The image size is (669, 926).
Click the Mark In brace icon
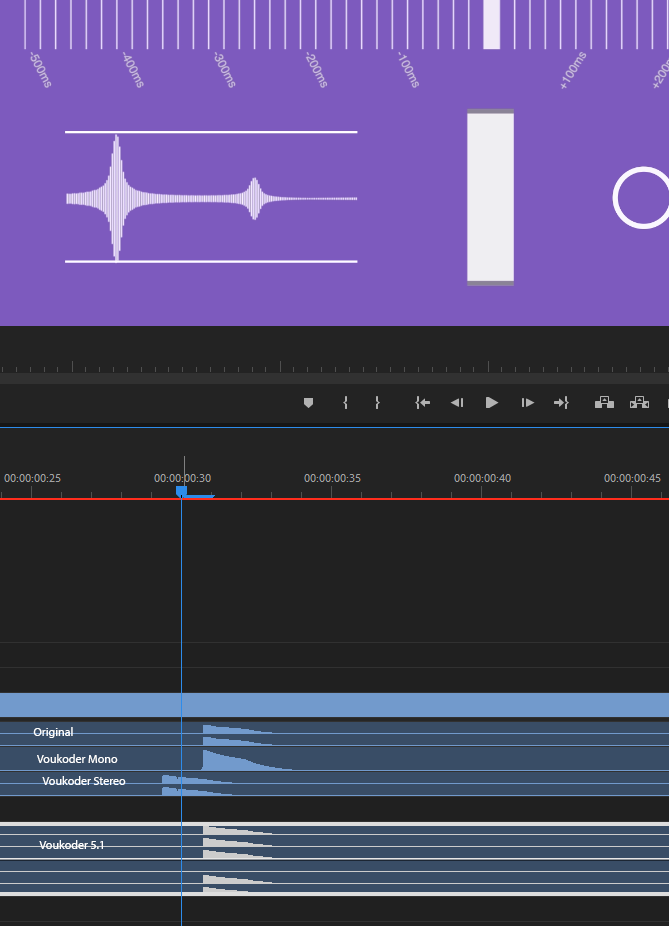point(345,403)
